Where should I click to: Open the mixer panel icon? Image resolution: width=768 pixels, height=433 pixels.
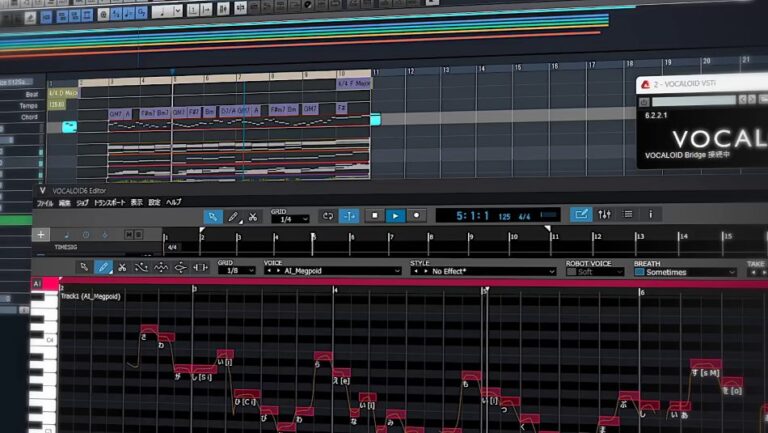[x=604, y=214]
